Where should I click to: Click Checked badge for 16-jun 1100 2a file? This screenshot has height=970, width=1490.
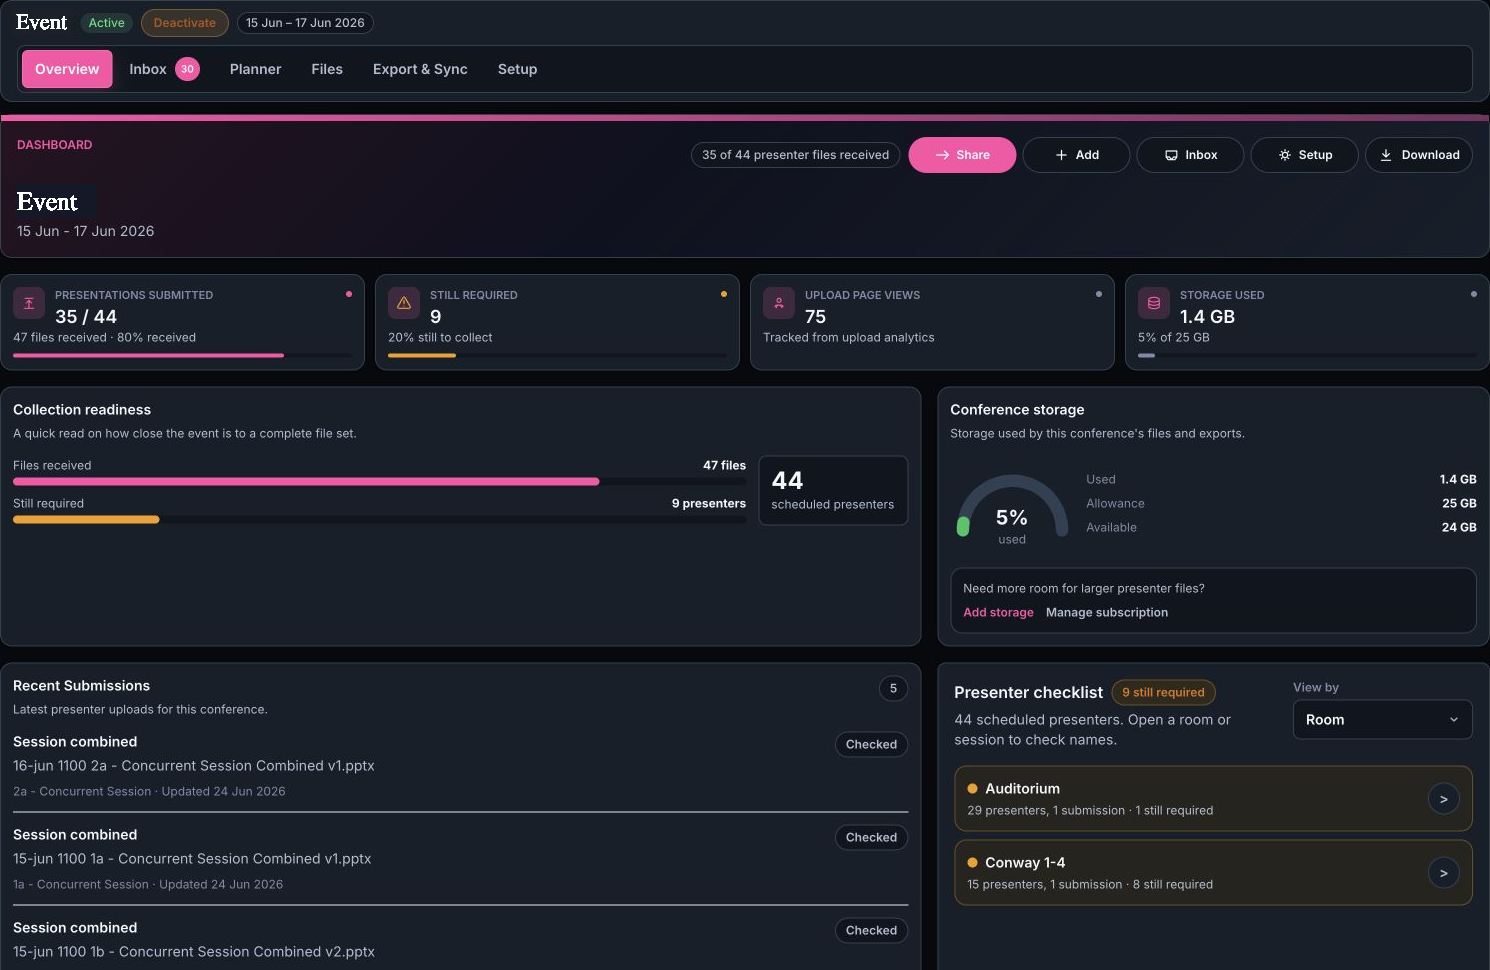point(871,744)
